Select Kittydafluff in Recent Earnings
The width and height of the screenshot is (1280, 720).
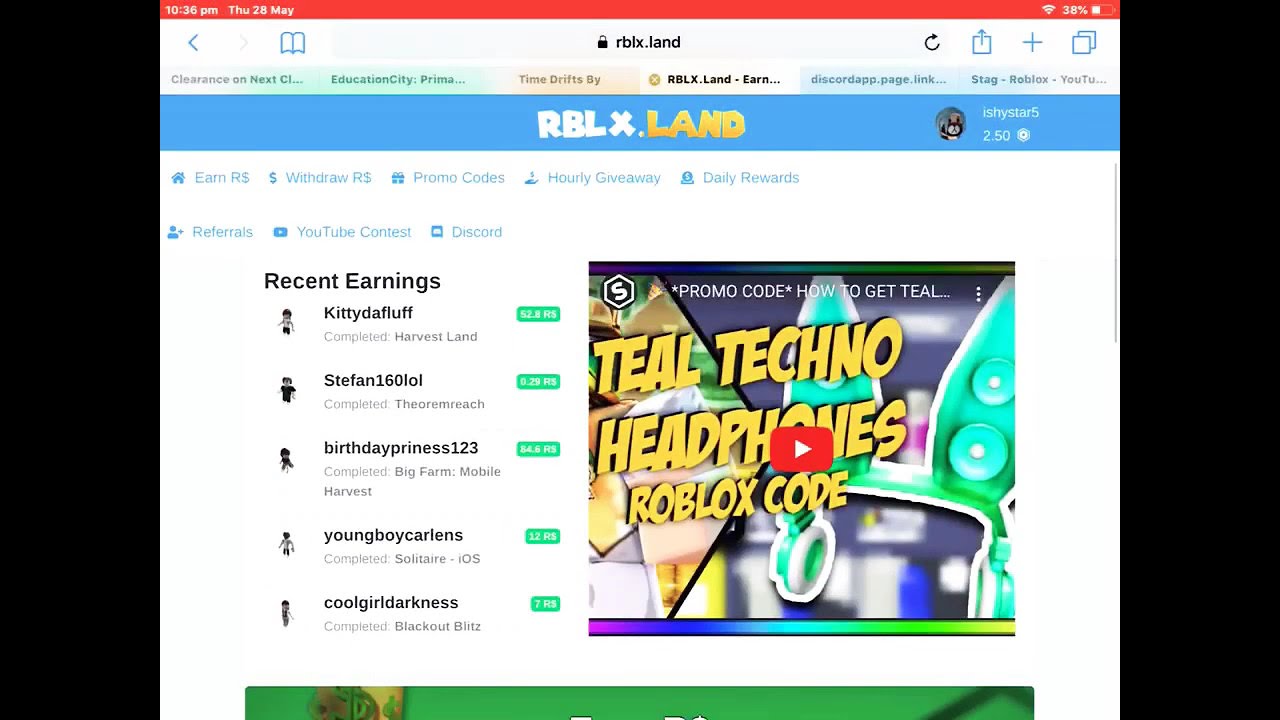pos(368,313)
